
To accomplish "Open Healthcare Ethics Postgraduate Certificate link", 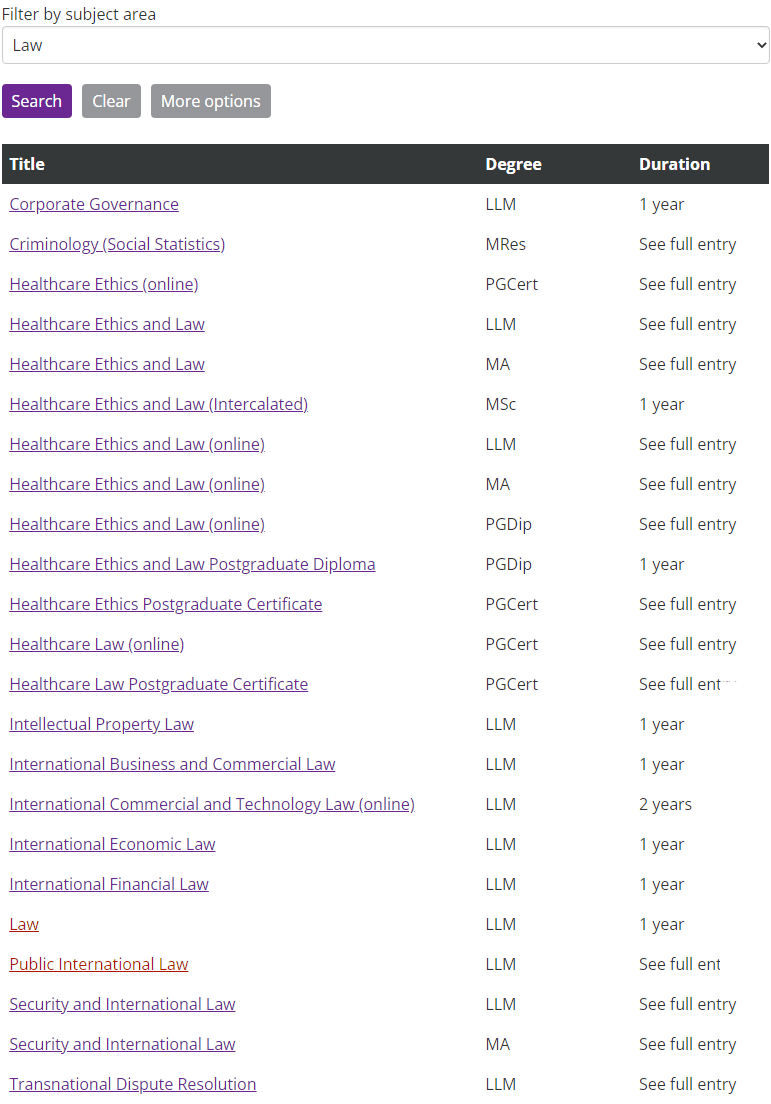I will pyautogui.click(x=166, y=604).
